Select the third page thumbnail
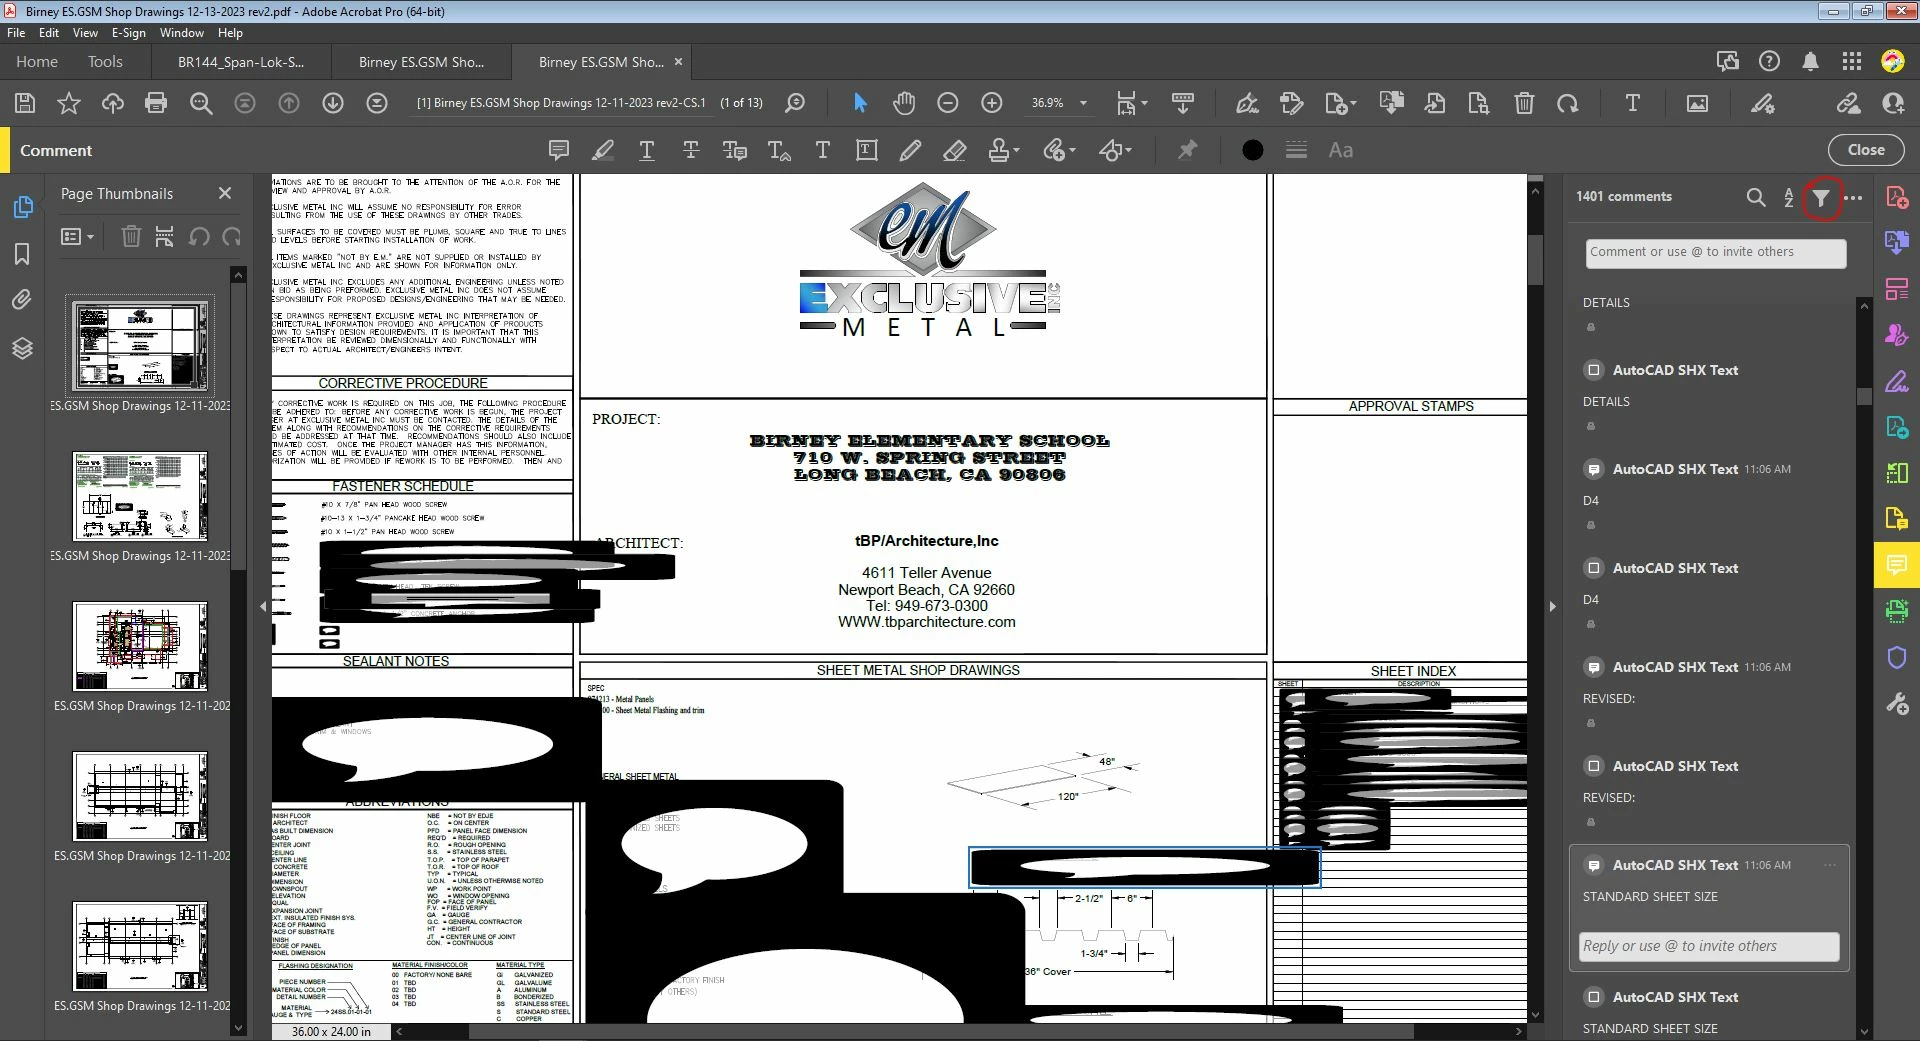Image resolution: width=1920 pixels, height=1041 pixels. click(140, 646)
